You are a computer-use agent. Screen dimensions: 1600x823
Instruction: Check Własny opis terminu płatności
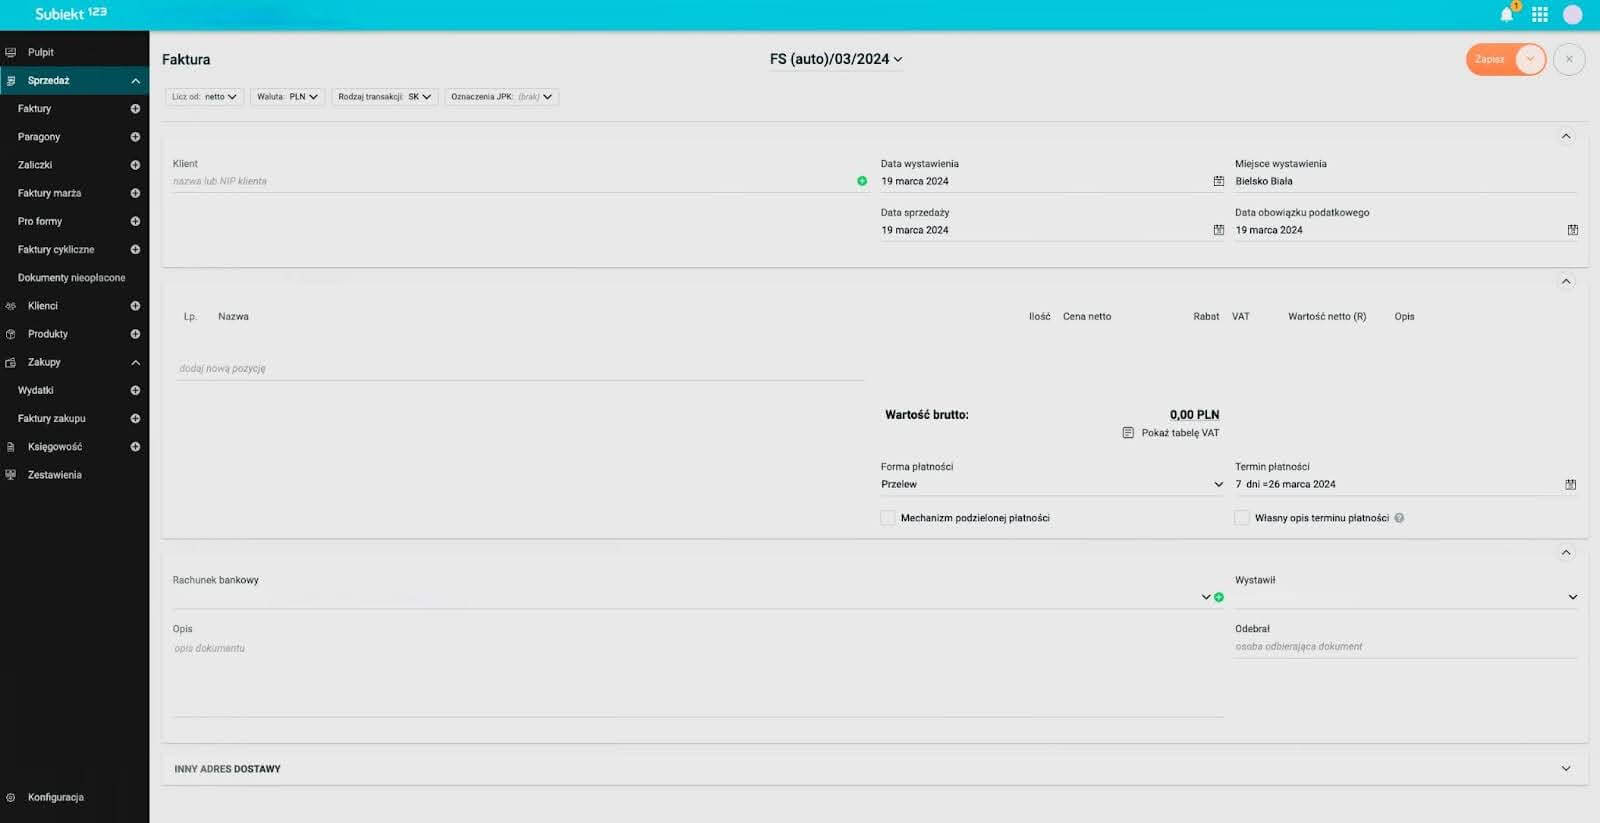pyautogui.click(x=1242, y=518)
